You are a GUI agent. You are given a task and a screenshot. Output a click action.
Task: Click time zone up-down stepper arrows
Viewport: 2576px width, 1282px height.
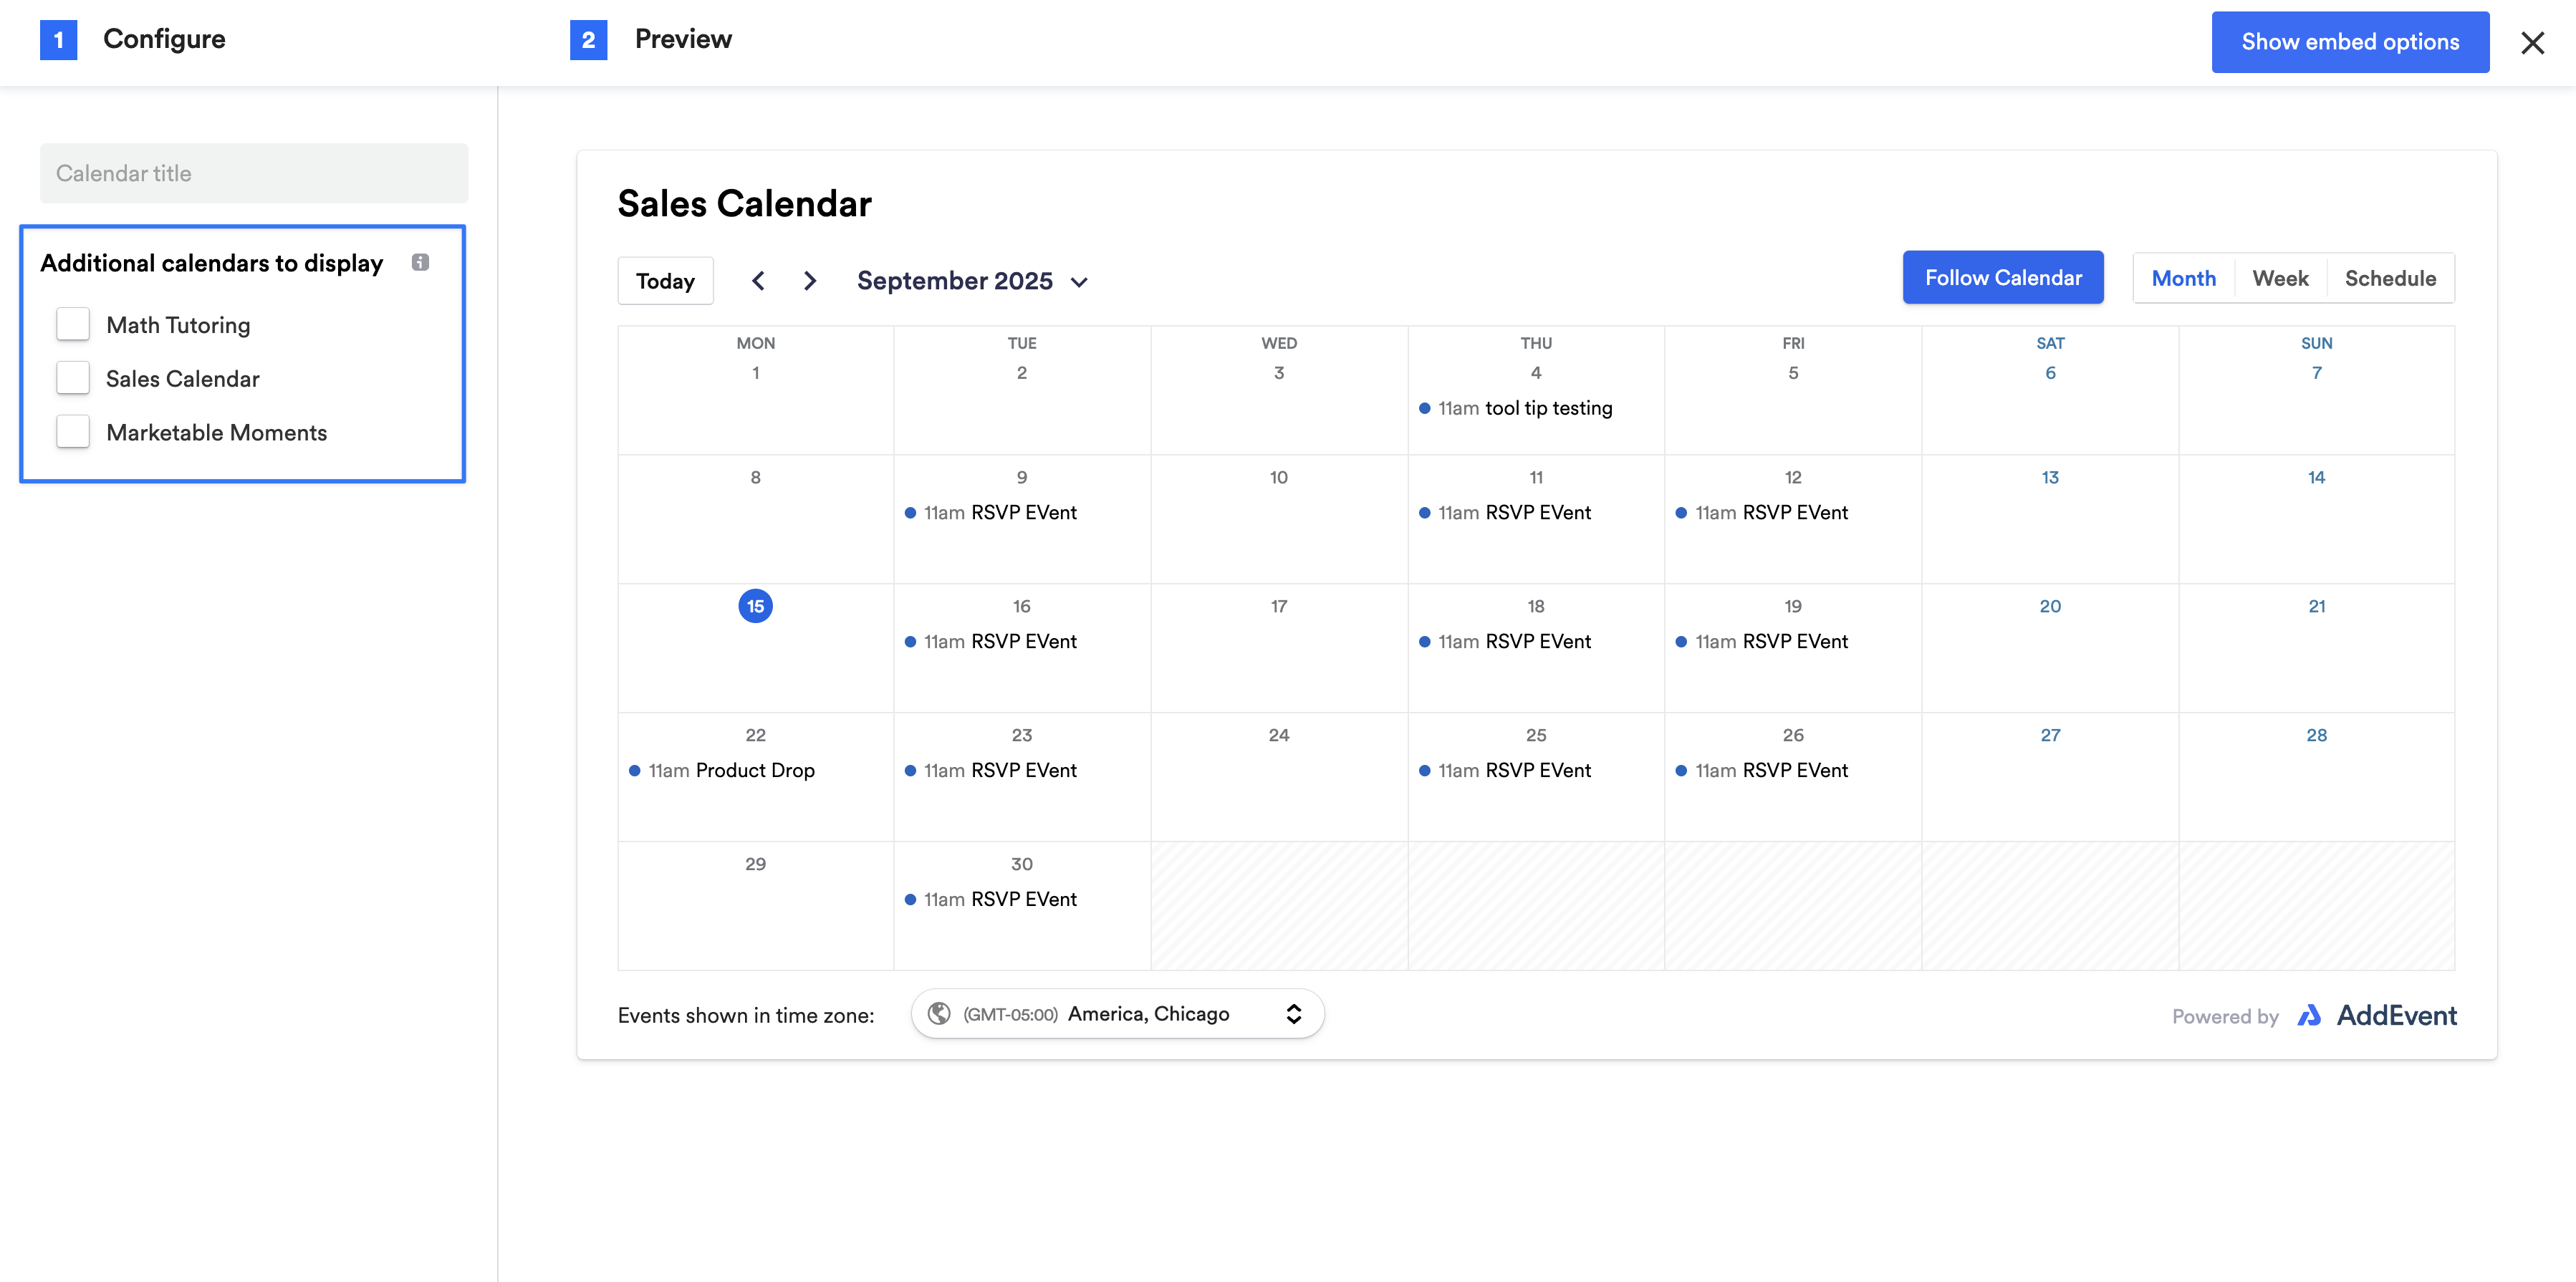(1293, 1014)
